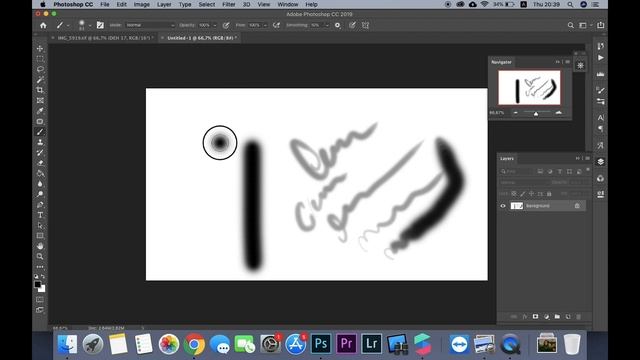Select the Frame tool
Image resolution: width=640 pixels, height=360 pixels.
40,100
